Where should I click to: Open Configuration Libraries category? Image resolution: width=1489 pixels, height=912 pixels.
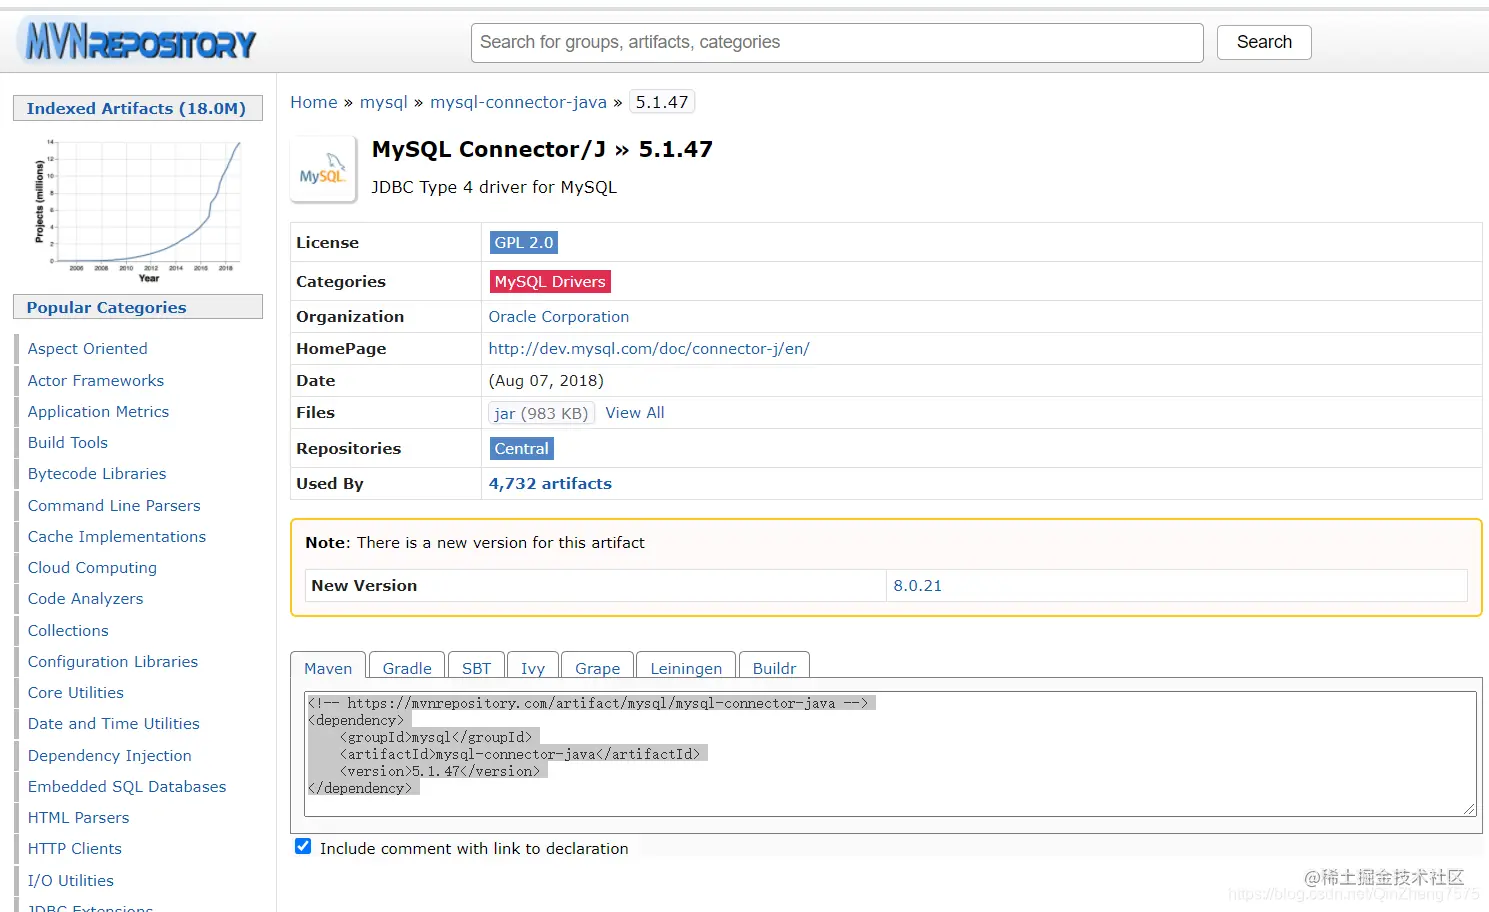(x=113, y=661)
